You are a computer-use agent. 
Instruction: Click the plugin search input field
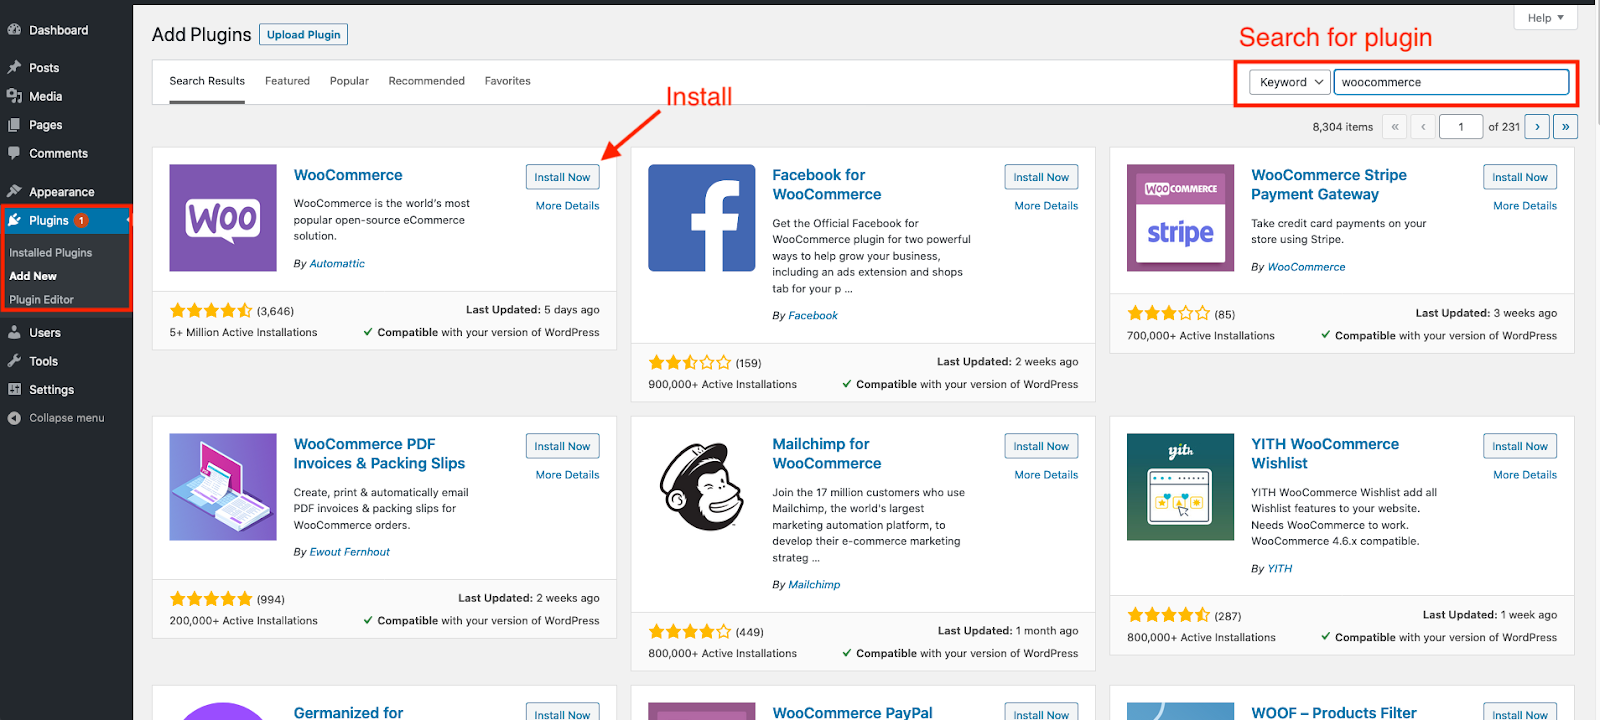[x=1451, y=82]
